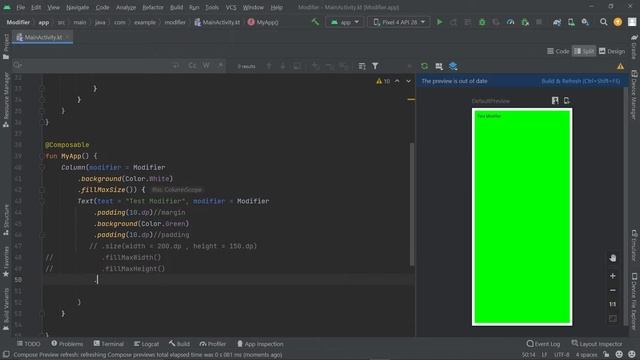Open the Profile app speedometer icon

(510, 22)
